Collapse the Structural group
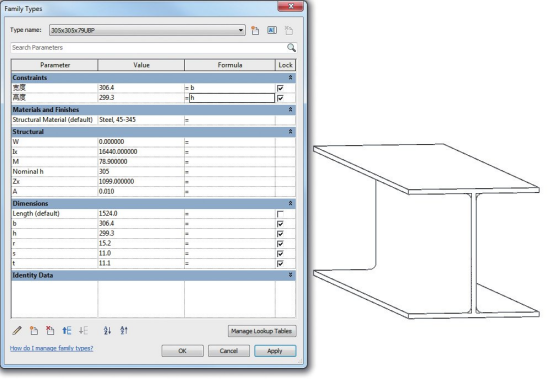This screenshot has height=380, width=554. (290, 131)
